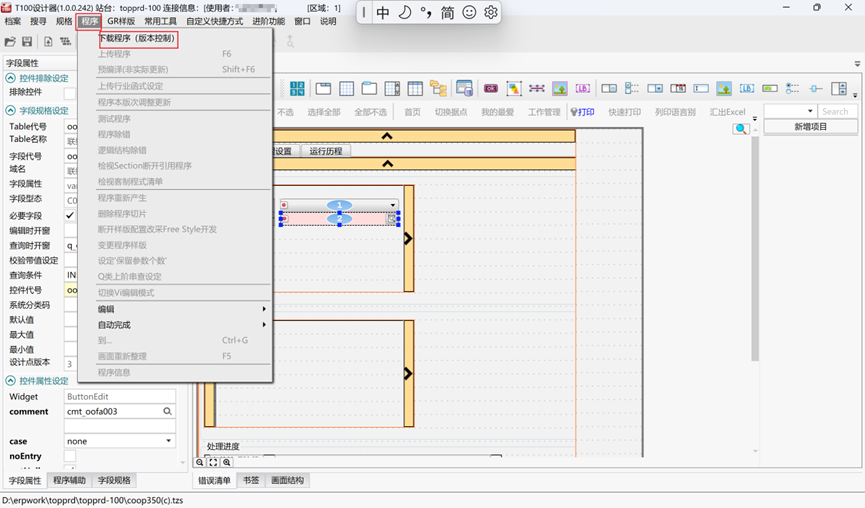Switch to the 程序辅助 tab
The width and height of the screenshot is (865, 508).
[70, 480]
